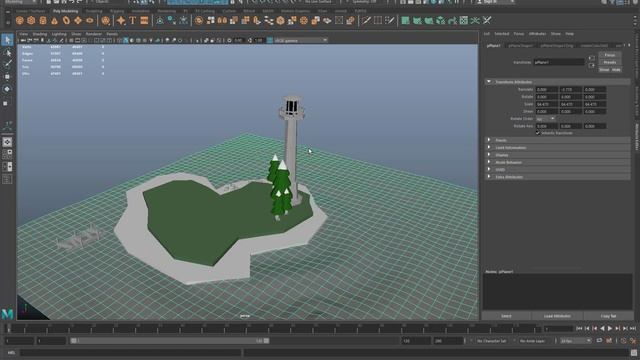Switch to two side-by-side panes layout
The height and width of the screenshot is (360, 640).
tap(7, 167)
